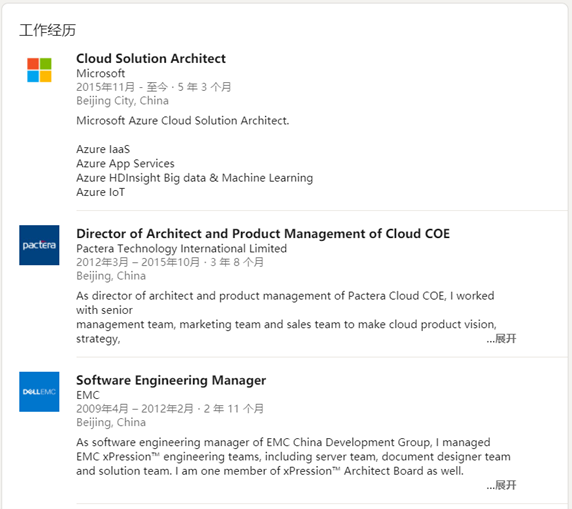Click the Azure HDInsight Big data line
The width and height of the screenshot is (572, 509).
click(195, 178)
